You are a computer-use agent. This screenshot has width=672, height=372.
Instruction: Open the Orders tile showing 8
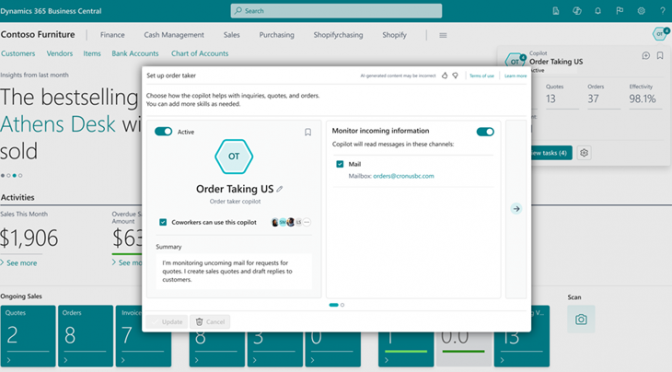85,336
